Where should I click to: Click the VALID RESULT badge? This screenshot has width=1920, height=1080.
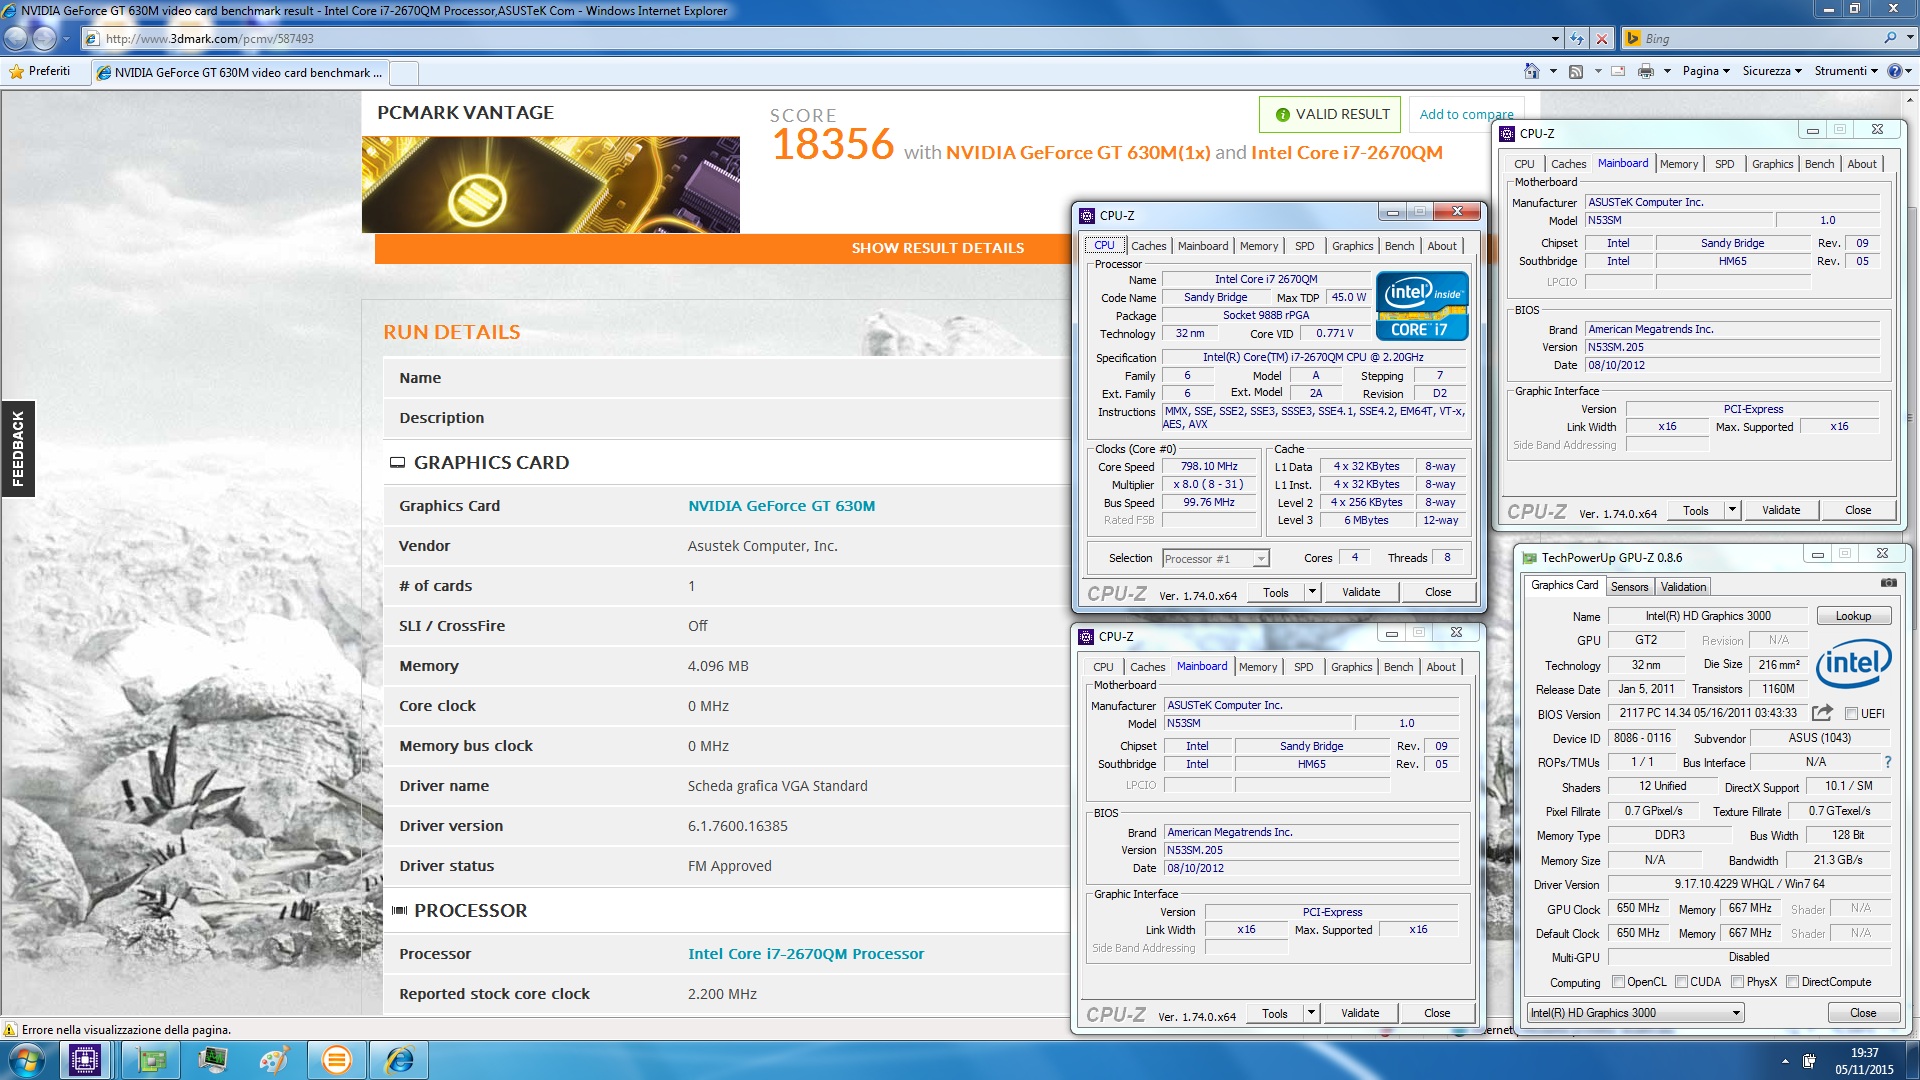(x=1330, y=114)
